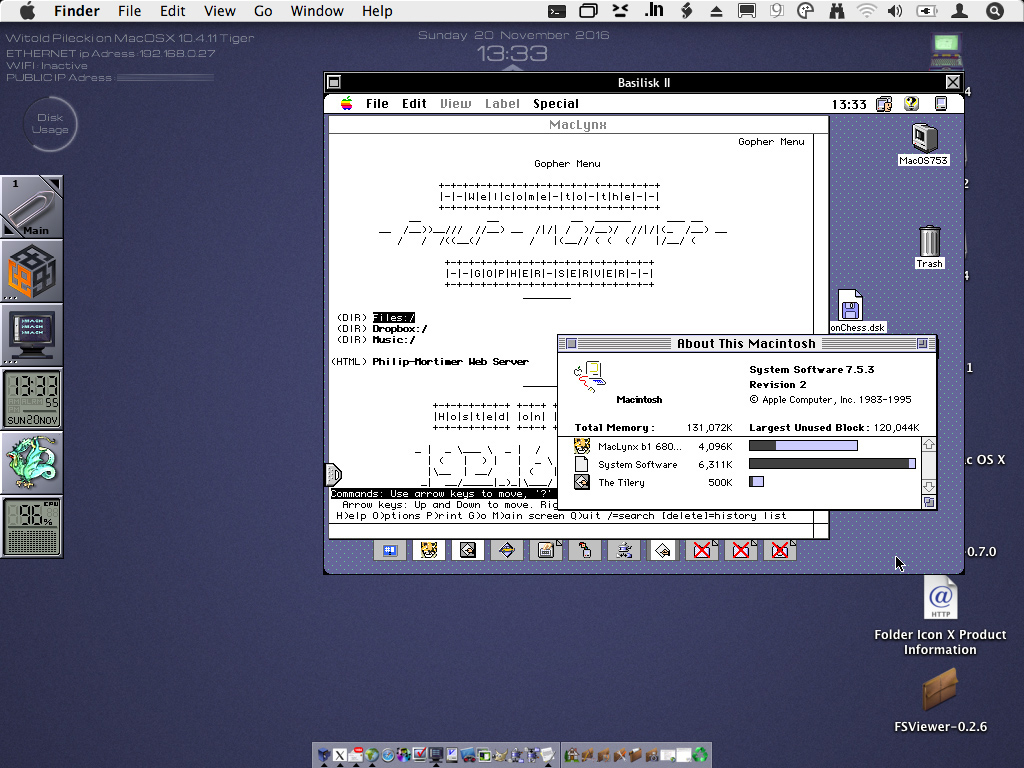Screen dimensions: 1024x768
Task: Click the MacLynx tiger tile in The Tilery
Action: click(x=428, y=551)
